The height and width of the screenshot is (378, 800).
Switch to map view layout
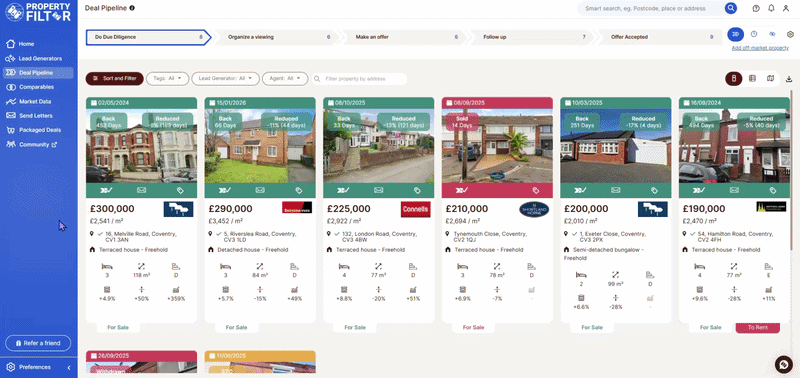[x=770, y=79]
